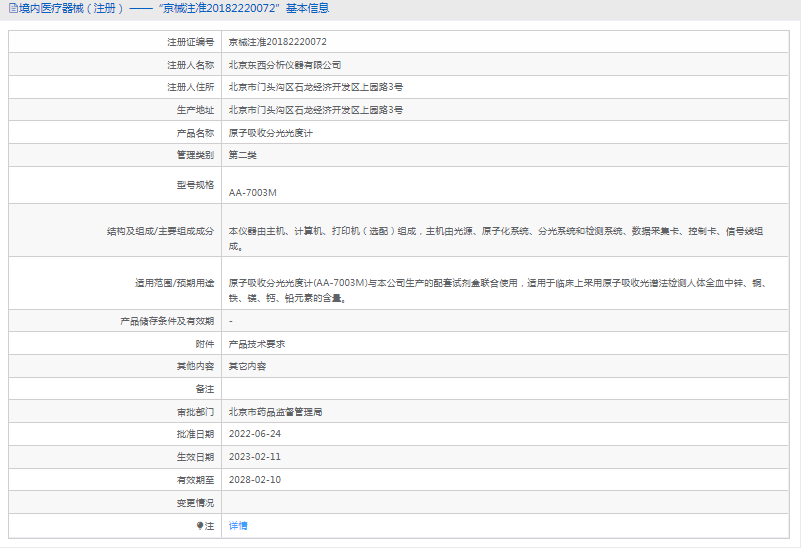The width and height of the screenshot is (801, 548).
Task: Click the 结构及组成 description text
Action: [x=496, y=239]
